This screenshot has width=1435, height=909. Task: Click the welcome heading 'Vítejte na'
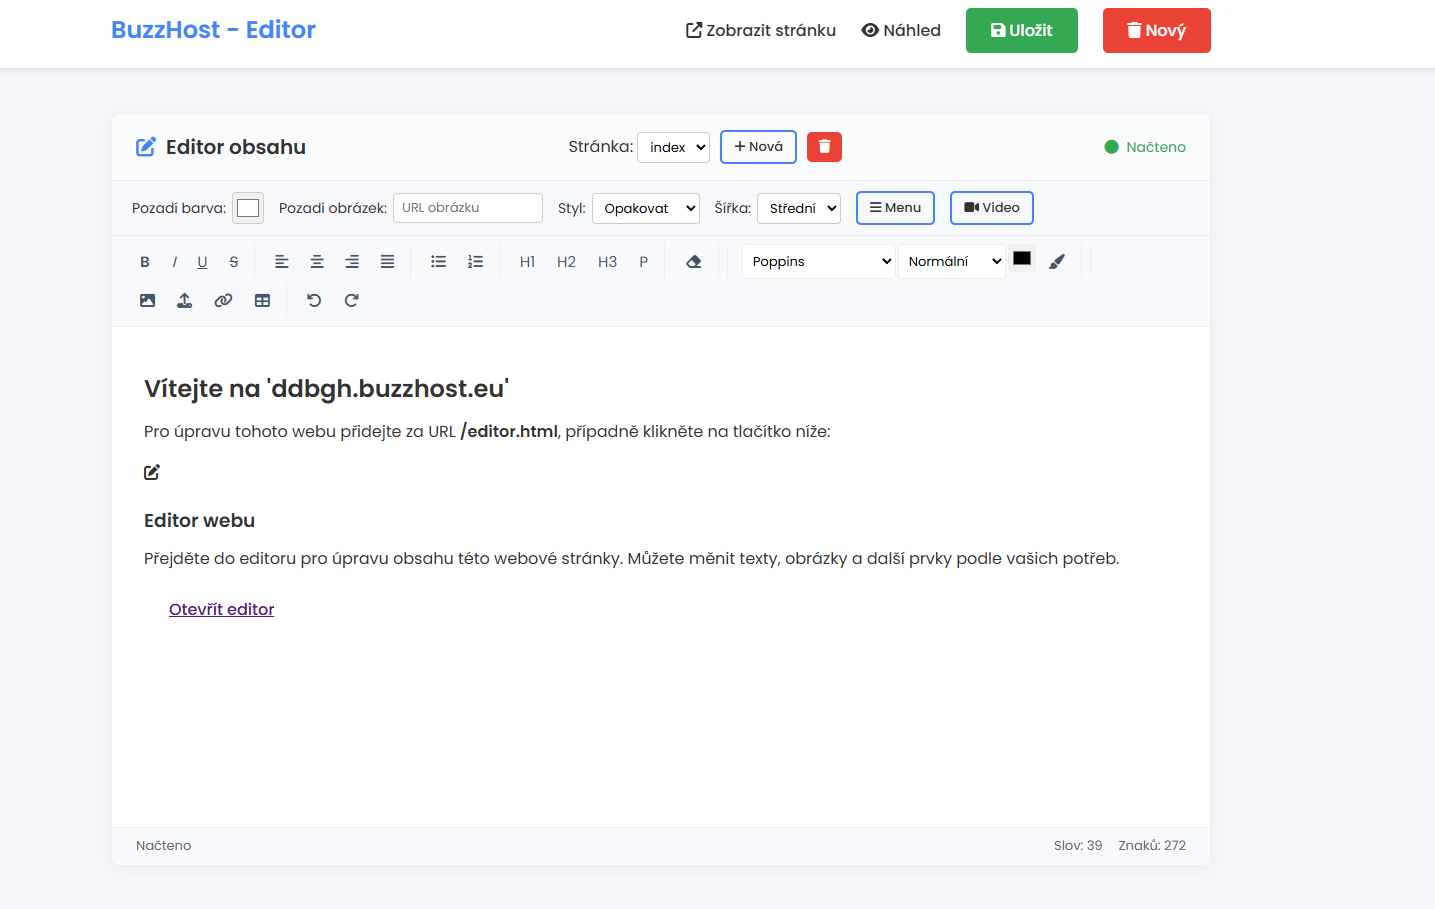pyautogui.click(x=327, y=388)
